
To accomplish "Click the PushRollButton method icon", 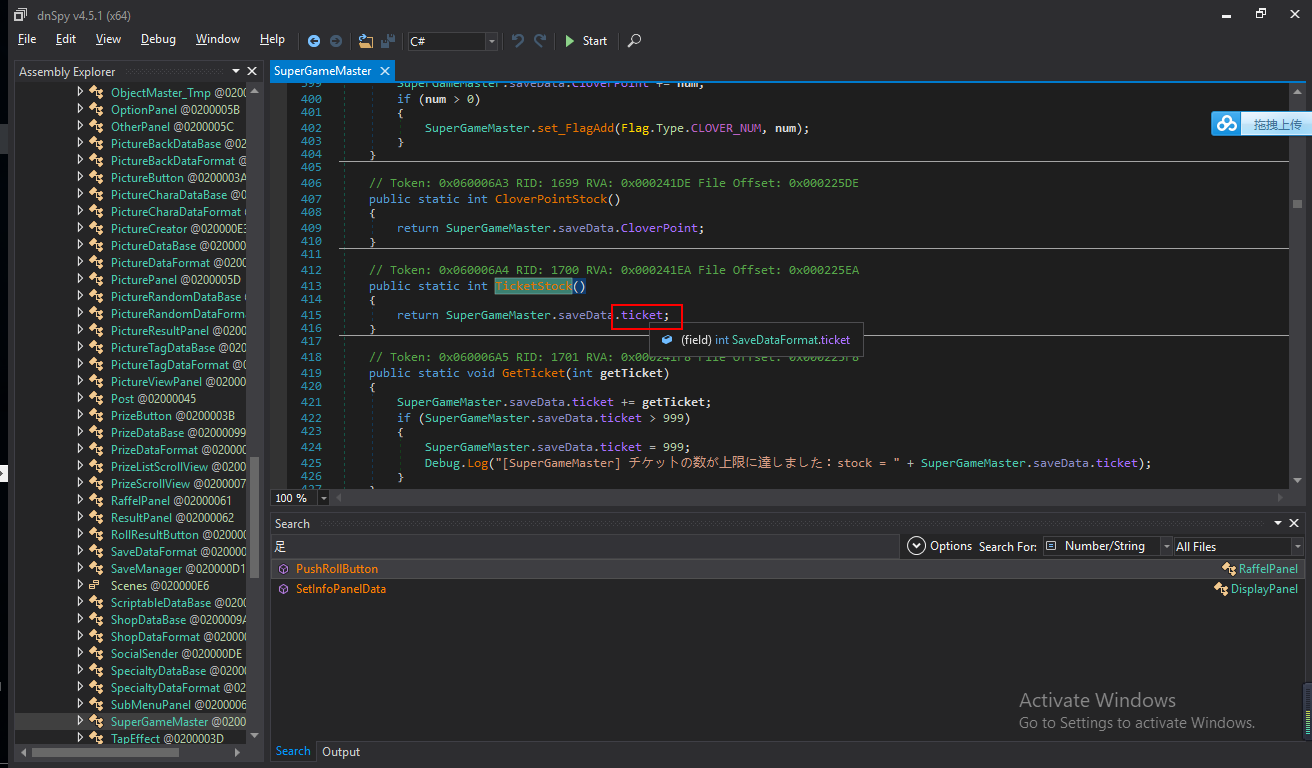I will coord(284,568).
